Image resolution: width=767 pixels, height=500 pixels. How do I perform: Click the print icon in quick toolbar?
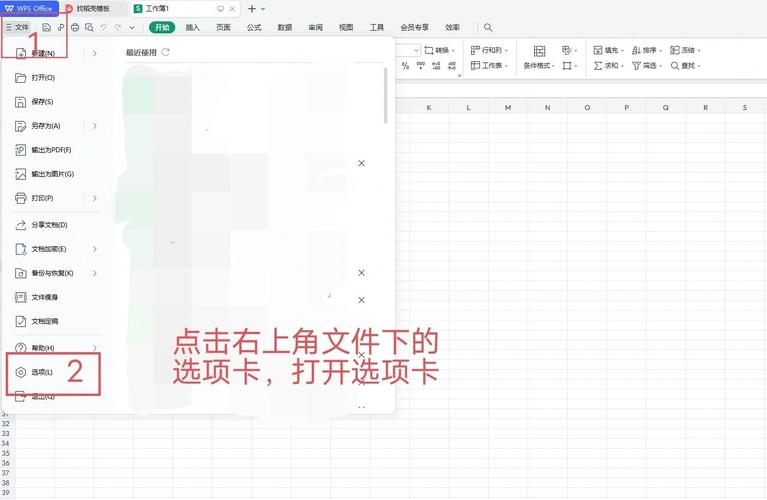coord(75,27)
